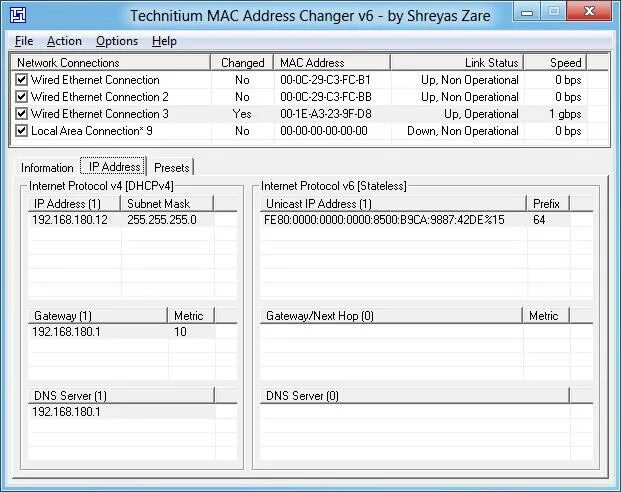Uncheck the Wired Ethernet Connection checkbox
Screen dimensions: 621x492
(x=21, y=80)
